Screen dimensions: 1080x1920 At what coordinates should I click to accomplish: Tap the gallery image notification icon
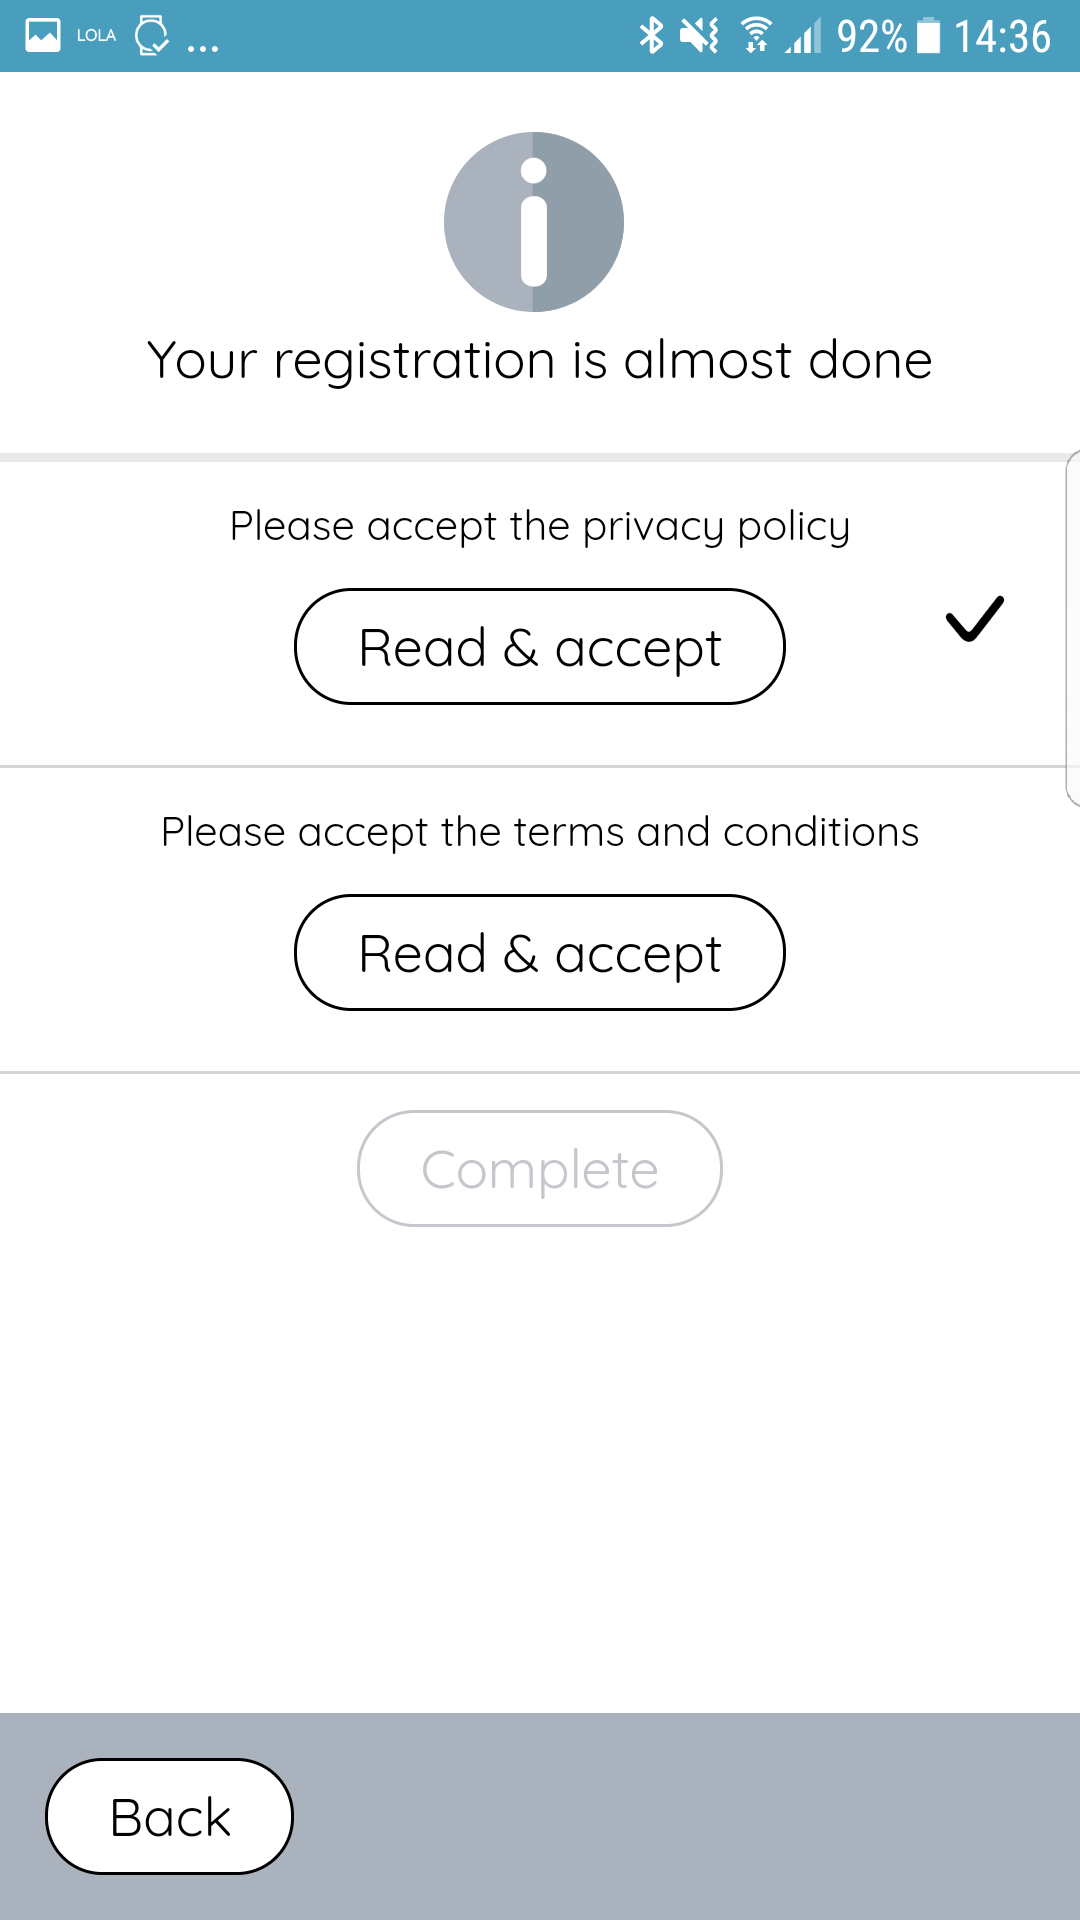(43, 35)
